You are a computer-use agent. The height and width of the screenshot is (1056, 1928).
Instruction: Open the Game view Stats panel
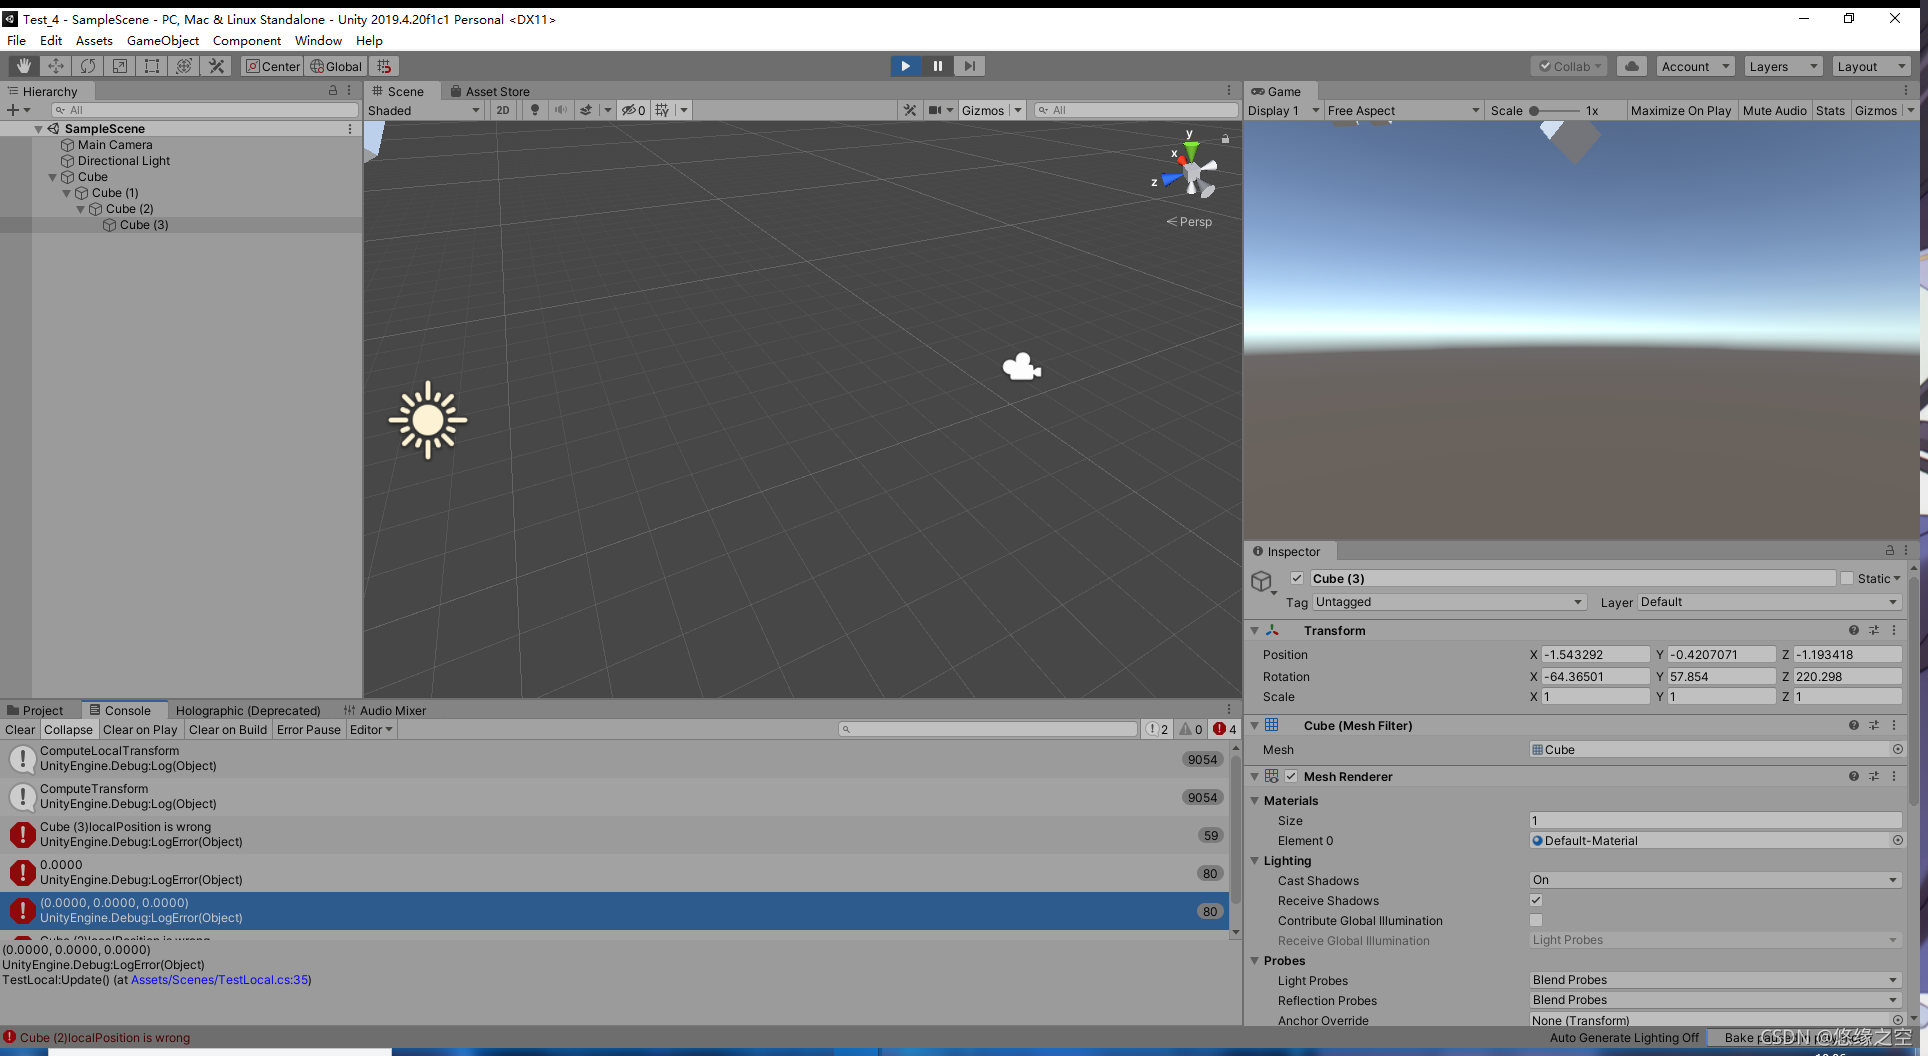click(1830, 110)
